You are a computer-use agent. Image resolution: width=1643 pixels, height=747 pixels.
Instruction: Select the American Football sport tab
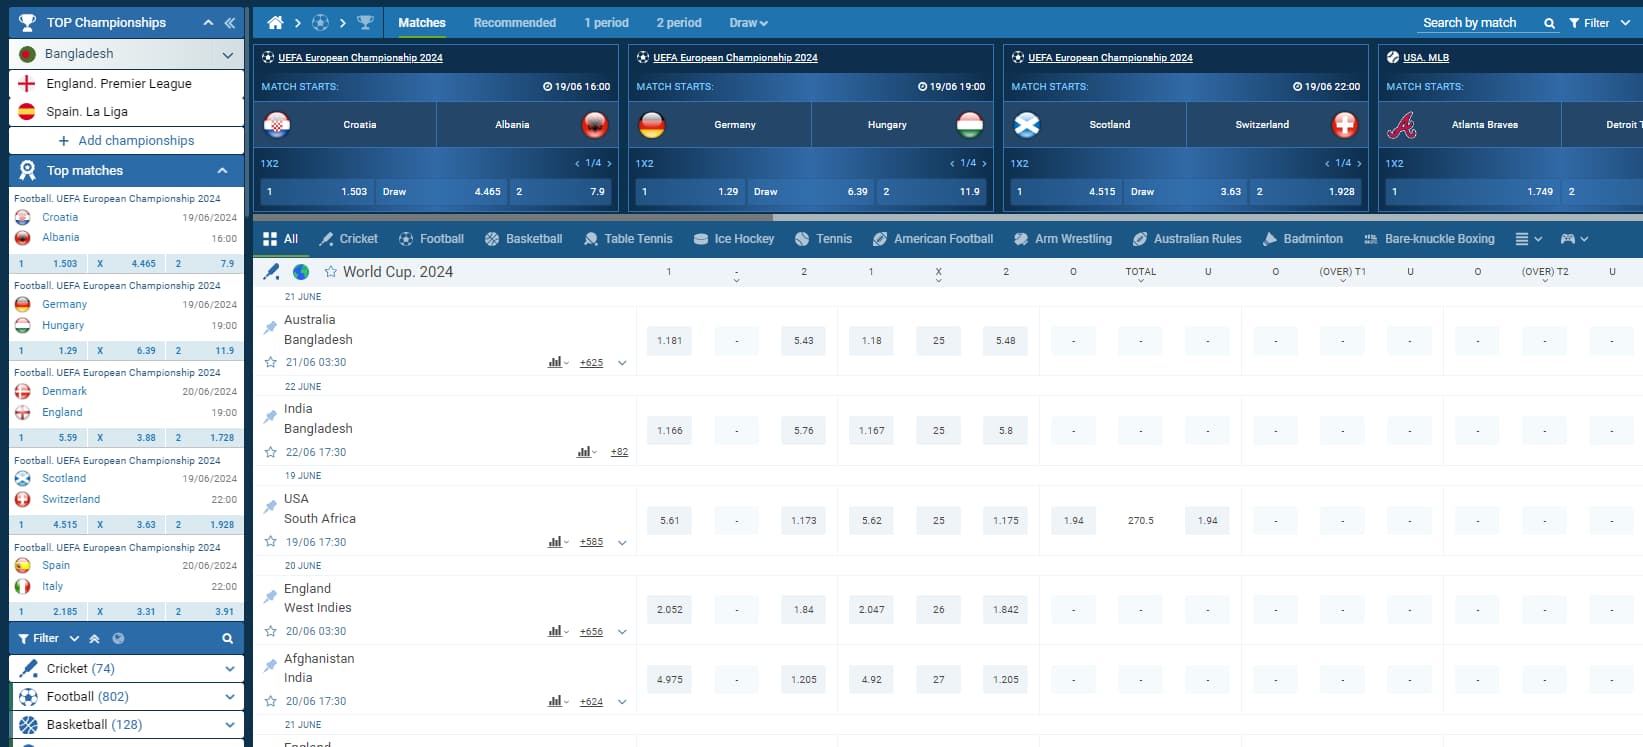coord(933,239)
